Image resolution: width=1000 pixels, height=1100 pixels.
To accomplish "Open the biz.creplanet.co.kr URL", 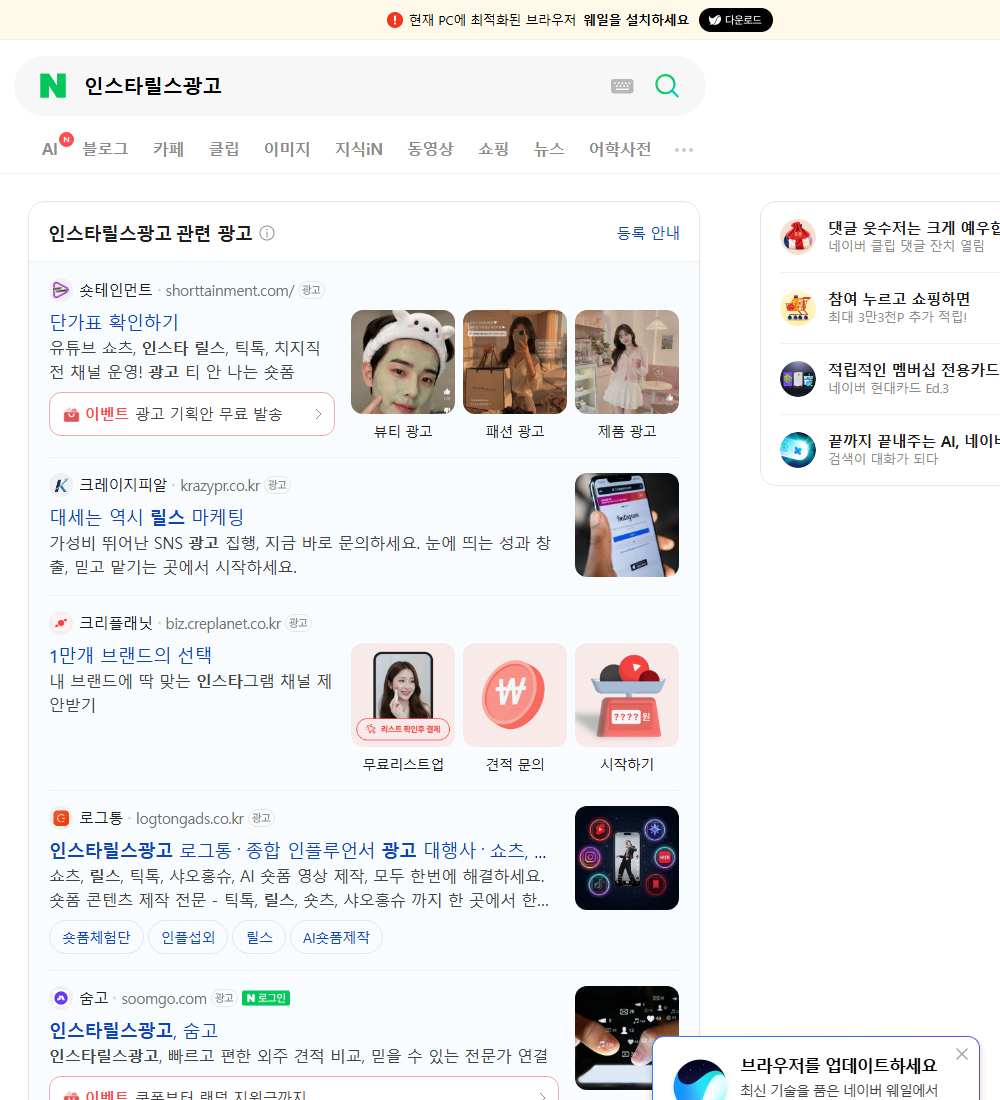I will (223, 624).
